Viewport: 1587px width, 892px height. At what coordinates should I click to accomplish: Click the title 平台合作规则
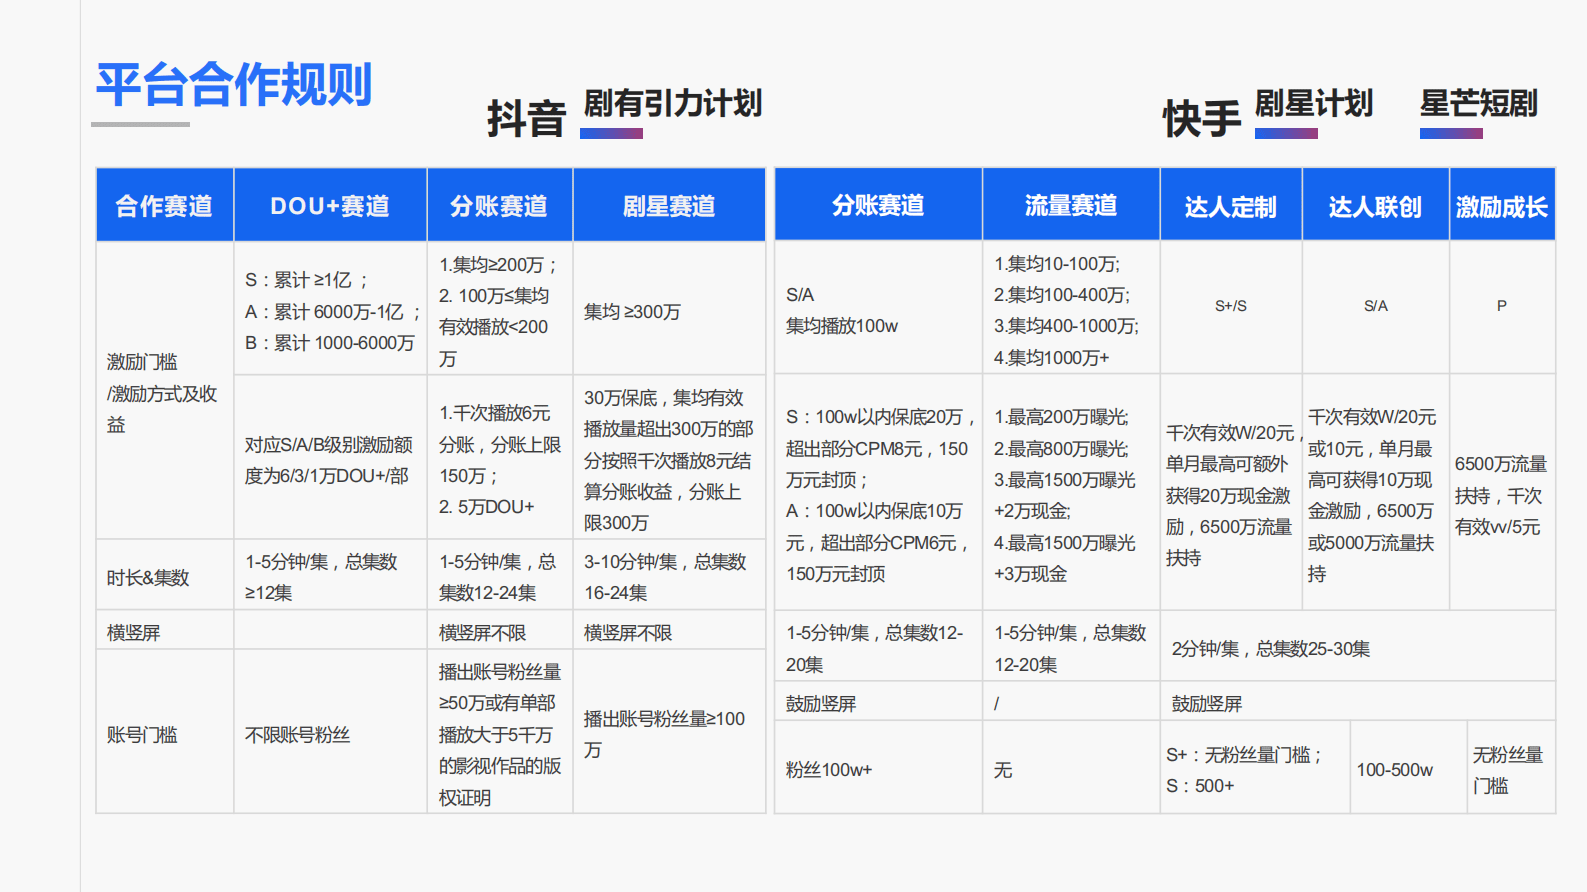(234, 84)
